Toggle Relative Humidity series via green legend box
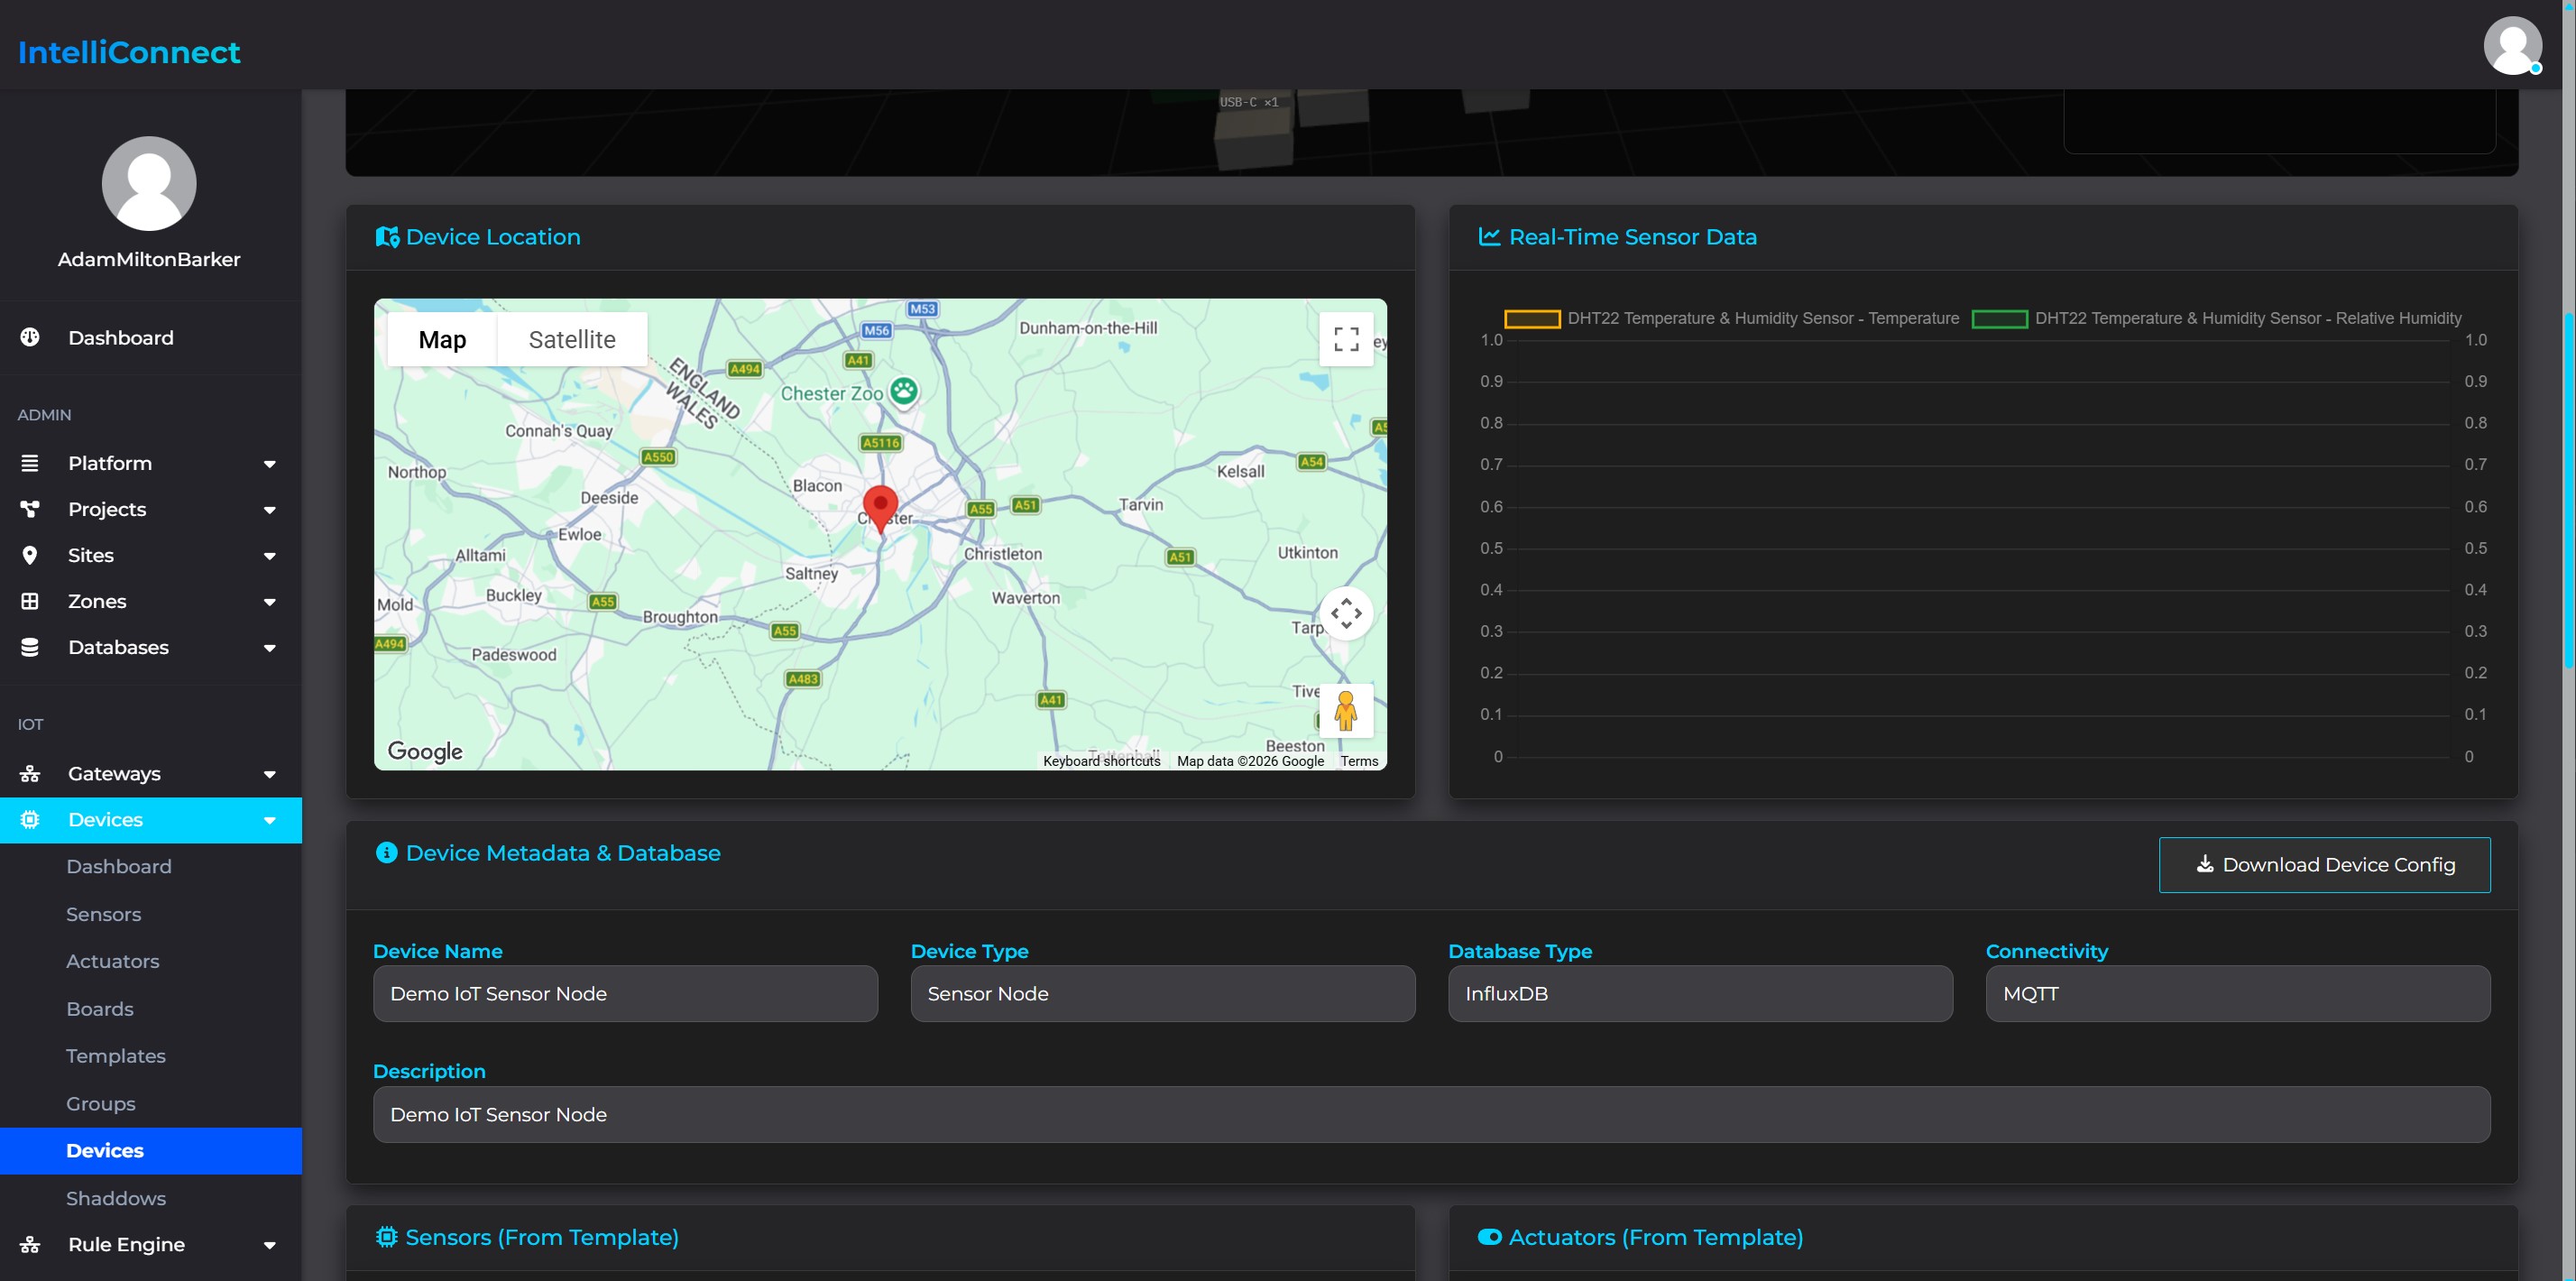 click(x=2000, y=318)
